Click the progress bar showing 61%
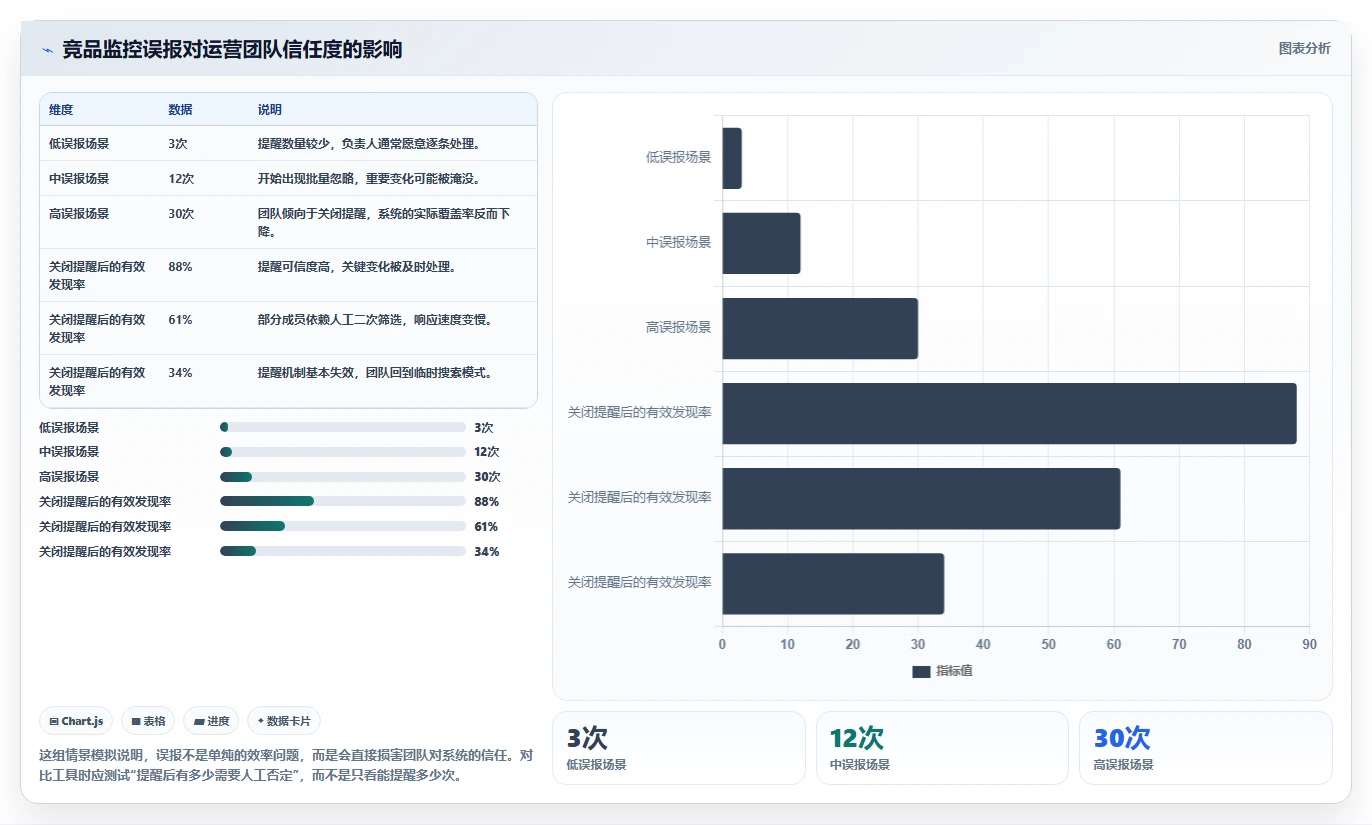Screen dimensions: 1372x825 pos(343,526)
